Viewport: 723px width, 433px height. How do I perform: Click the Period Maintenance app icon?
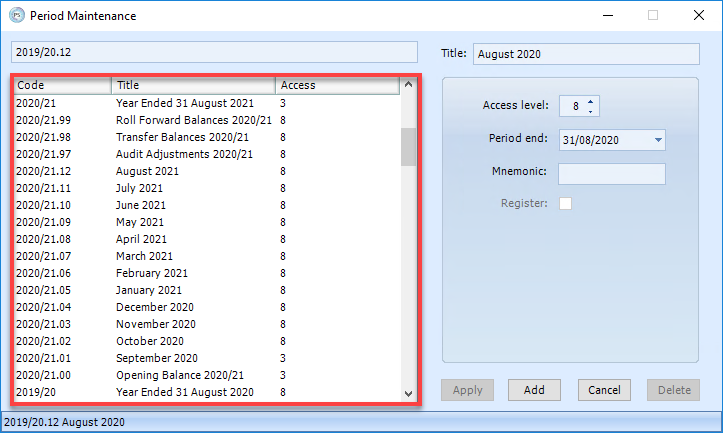(x=16, y=16)
